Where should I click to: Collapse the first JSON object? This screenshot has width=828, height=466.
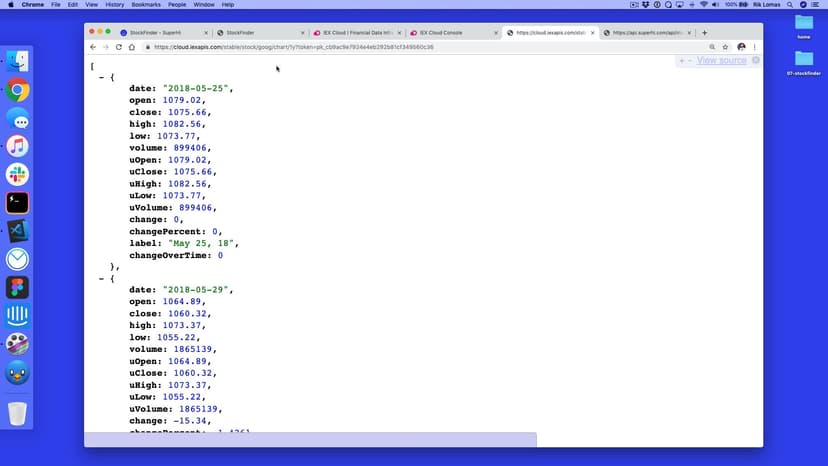pyautogui.click(x=101, y=77)
